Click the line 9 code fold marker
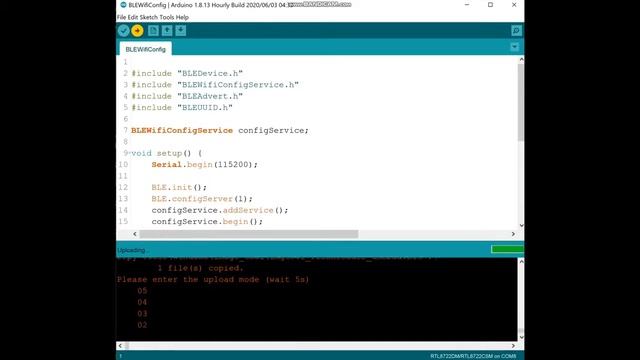This screenshot has height=360, width=640. point(129,153)
